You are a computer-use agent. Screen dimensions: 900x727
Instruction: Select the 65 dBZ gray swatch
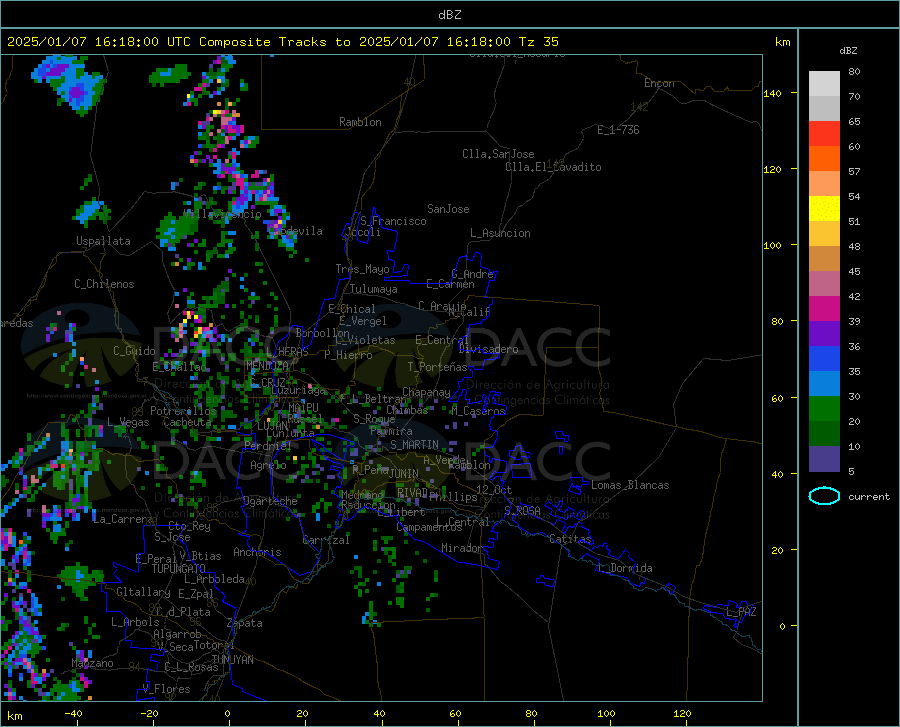(x=824, y=108)
